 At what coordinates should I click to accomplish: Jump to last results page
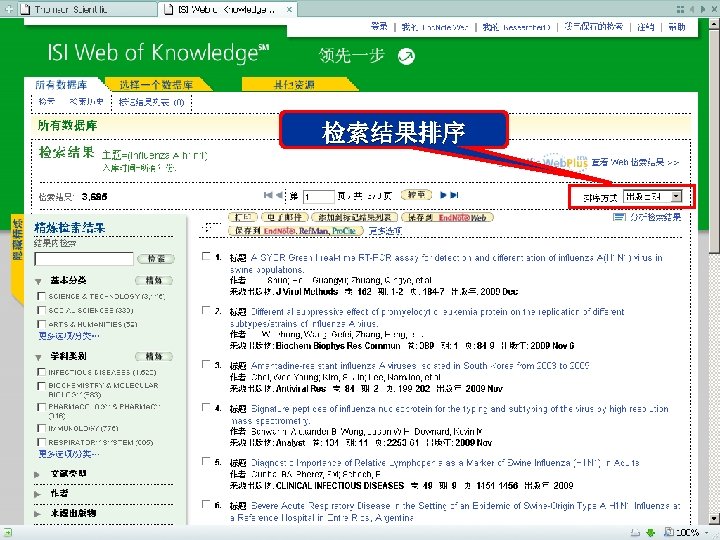click(x=454, y=195)
